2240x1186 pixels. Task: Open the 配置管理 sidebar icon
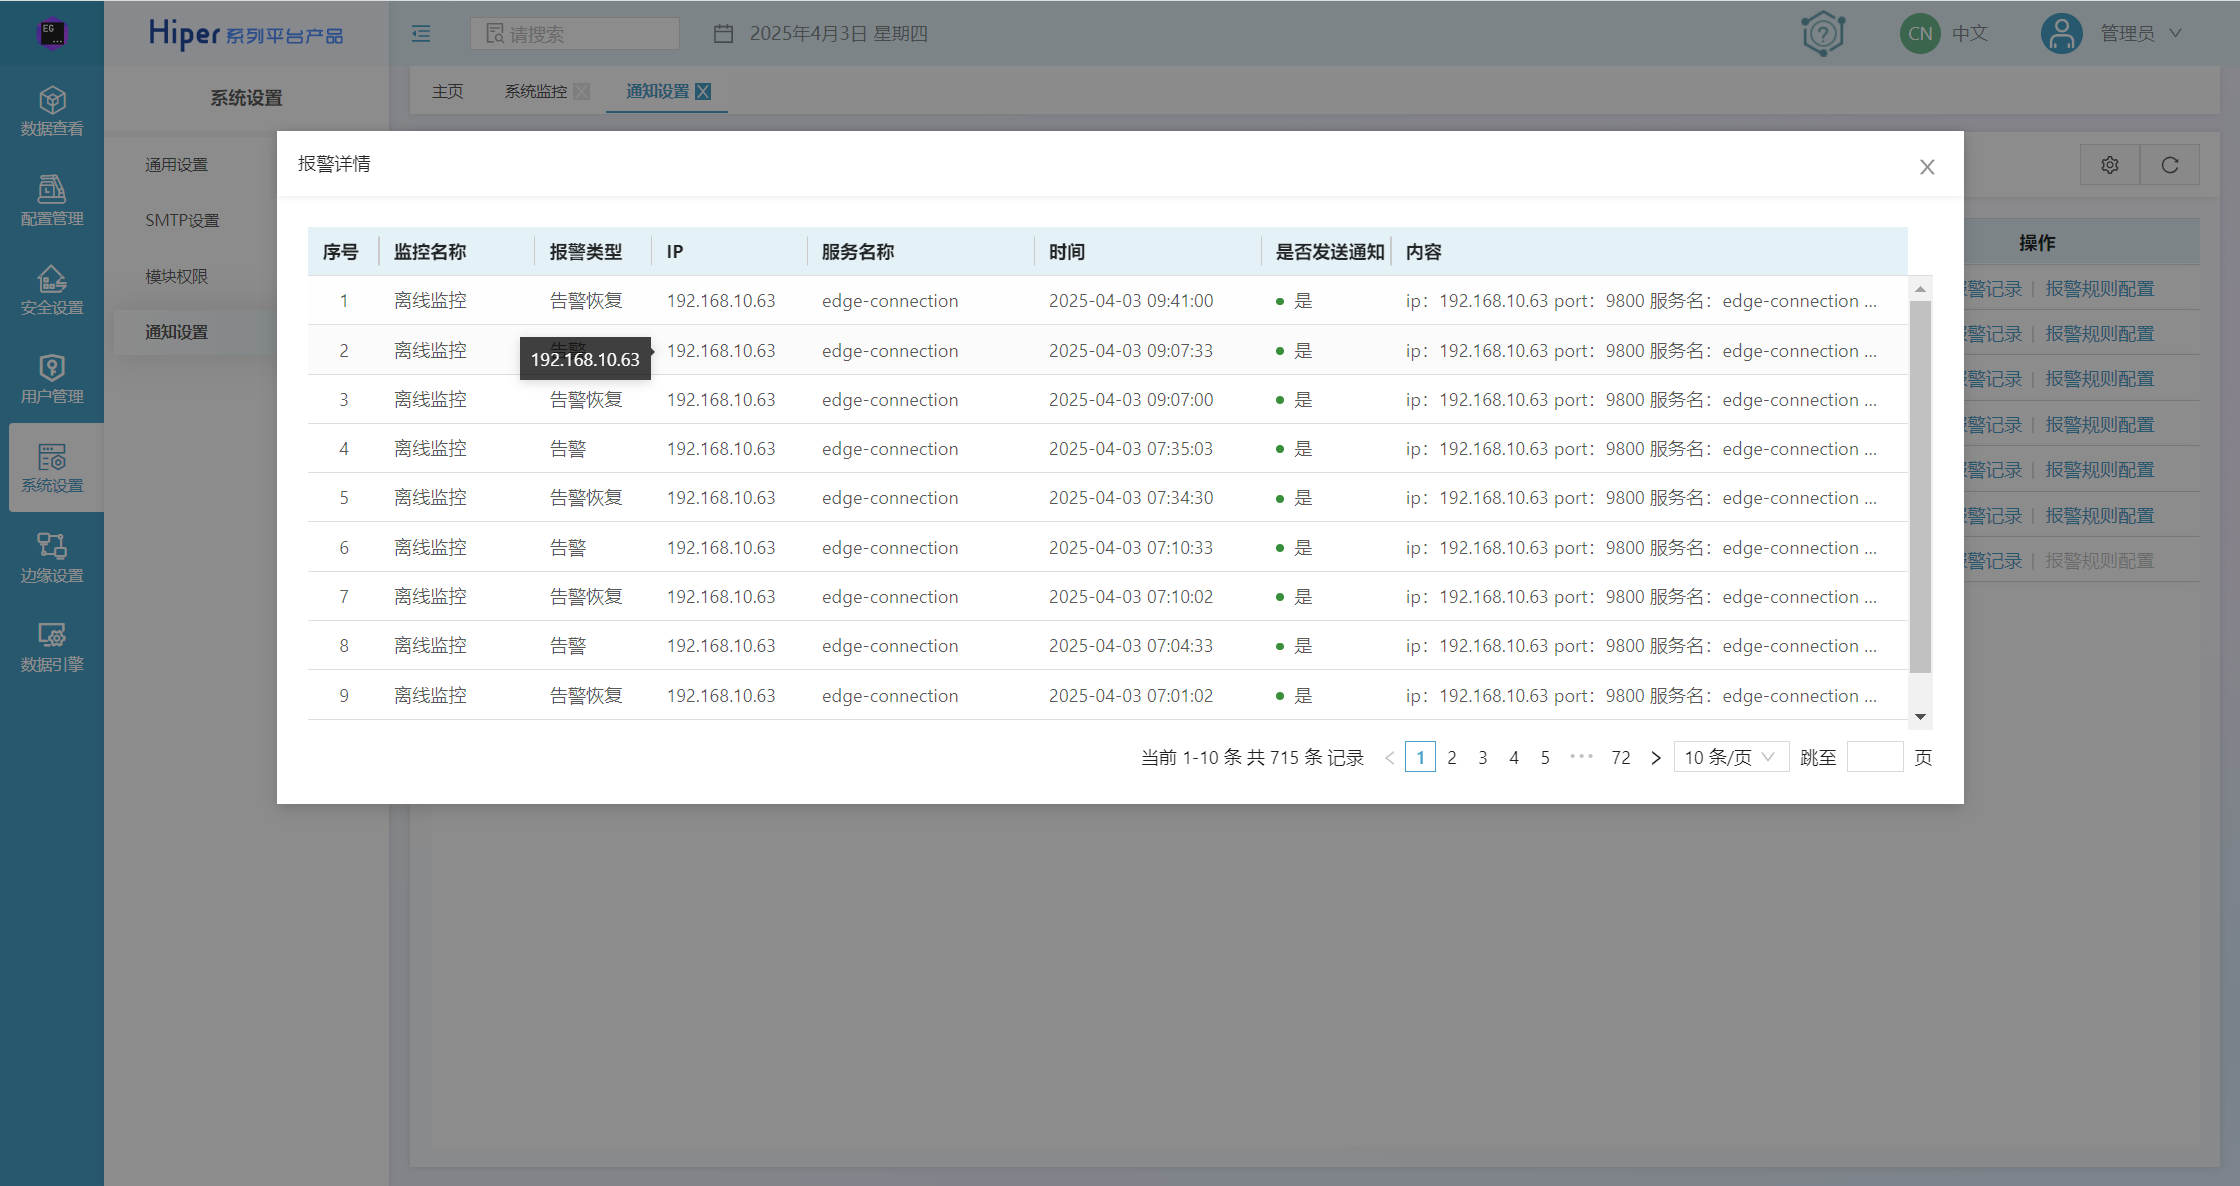pos(52,200)
